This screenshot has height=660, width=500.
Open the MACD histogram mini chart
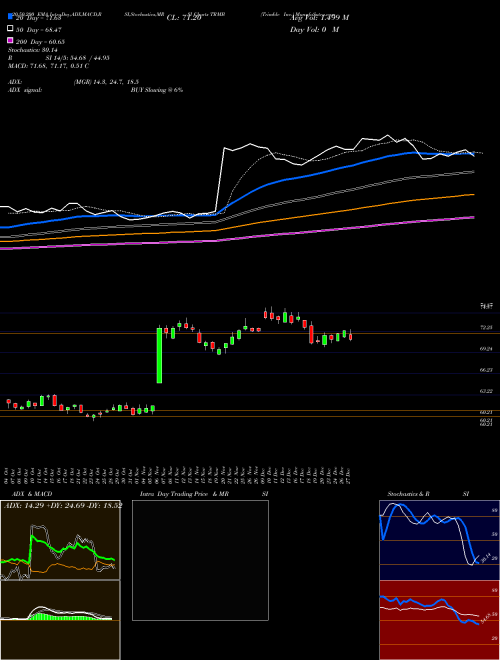tap(60, 620)
